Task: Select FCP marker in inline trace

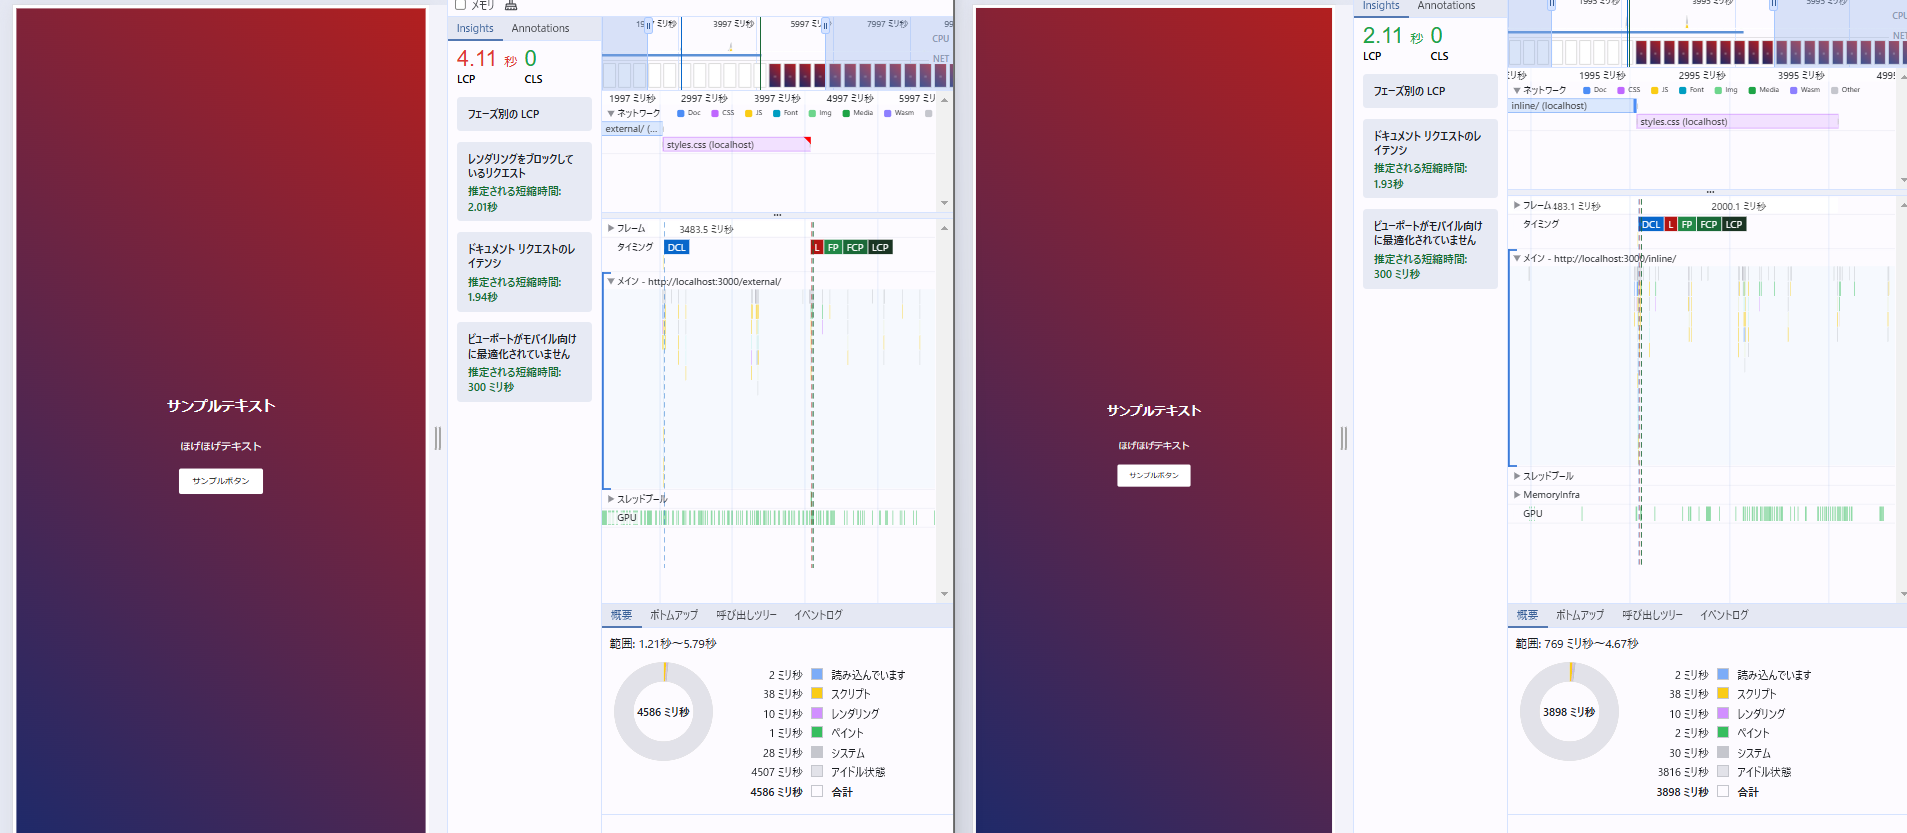Action: tap(1709, 224)
